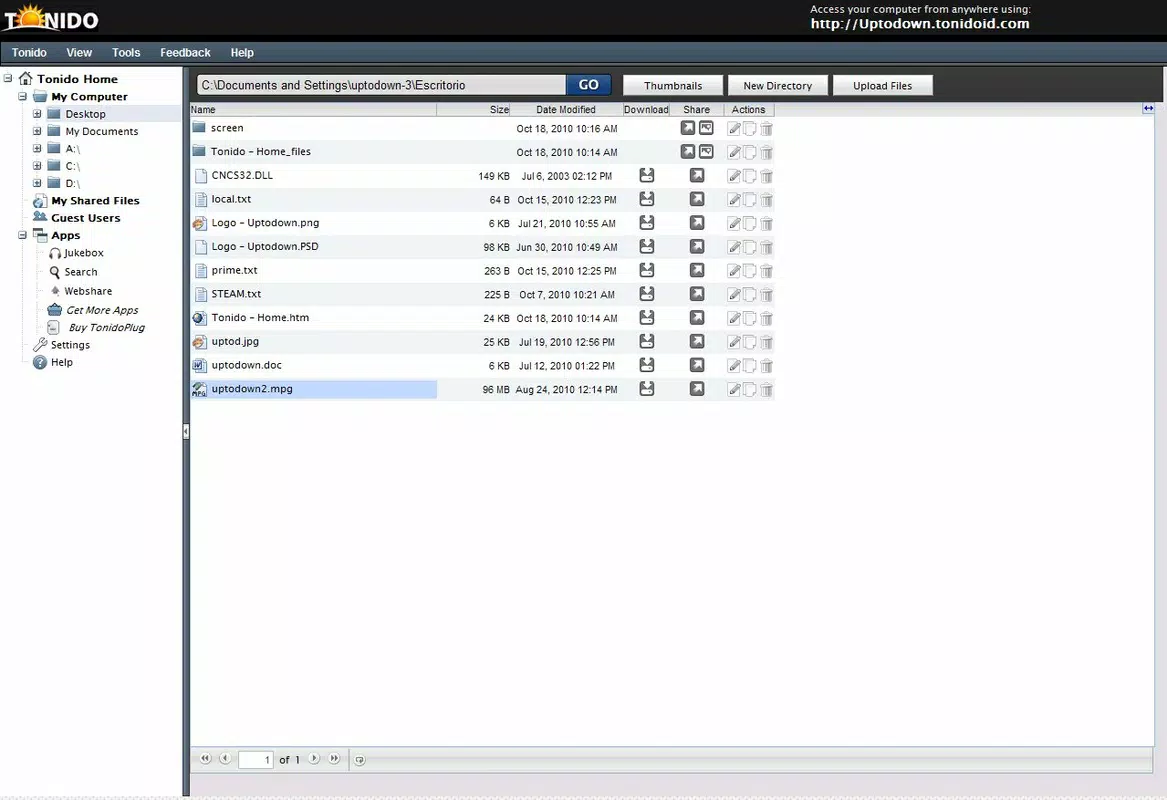Delete uptodown2.mpg with the trash icon
Screen dimensions: 1167x800
tap(767, 389)
